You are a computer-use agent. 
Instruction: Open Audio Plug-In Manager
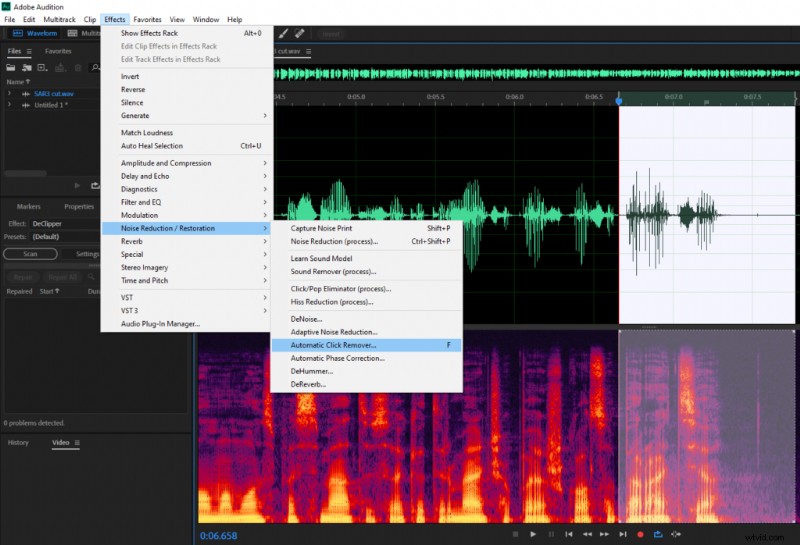point(187,324)
